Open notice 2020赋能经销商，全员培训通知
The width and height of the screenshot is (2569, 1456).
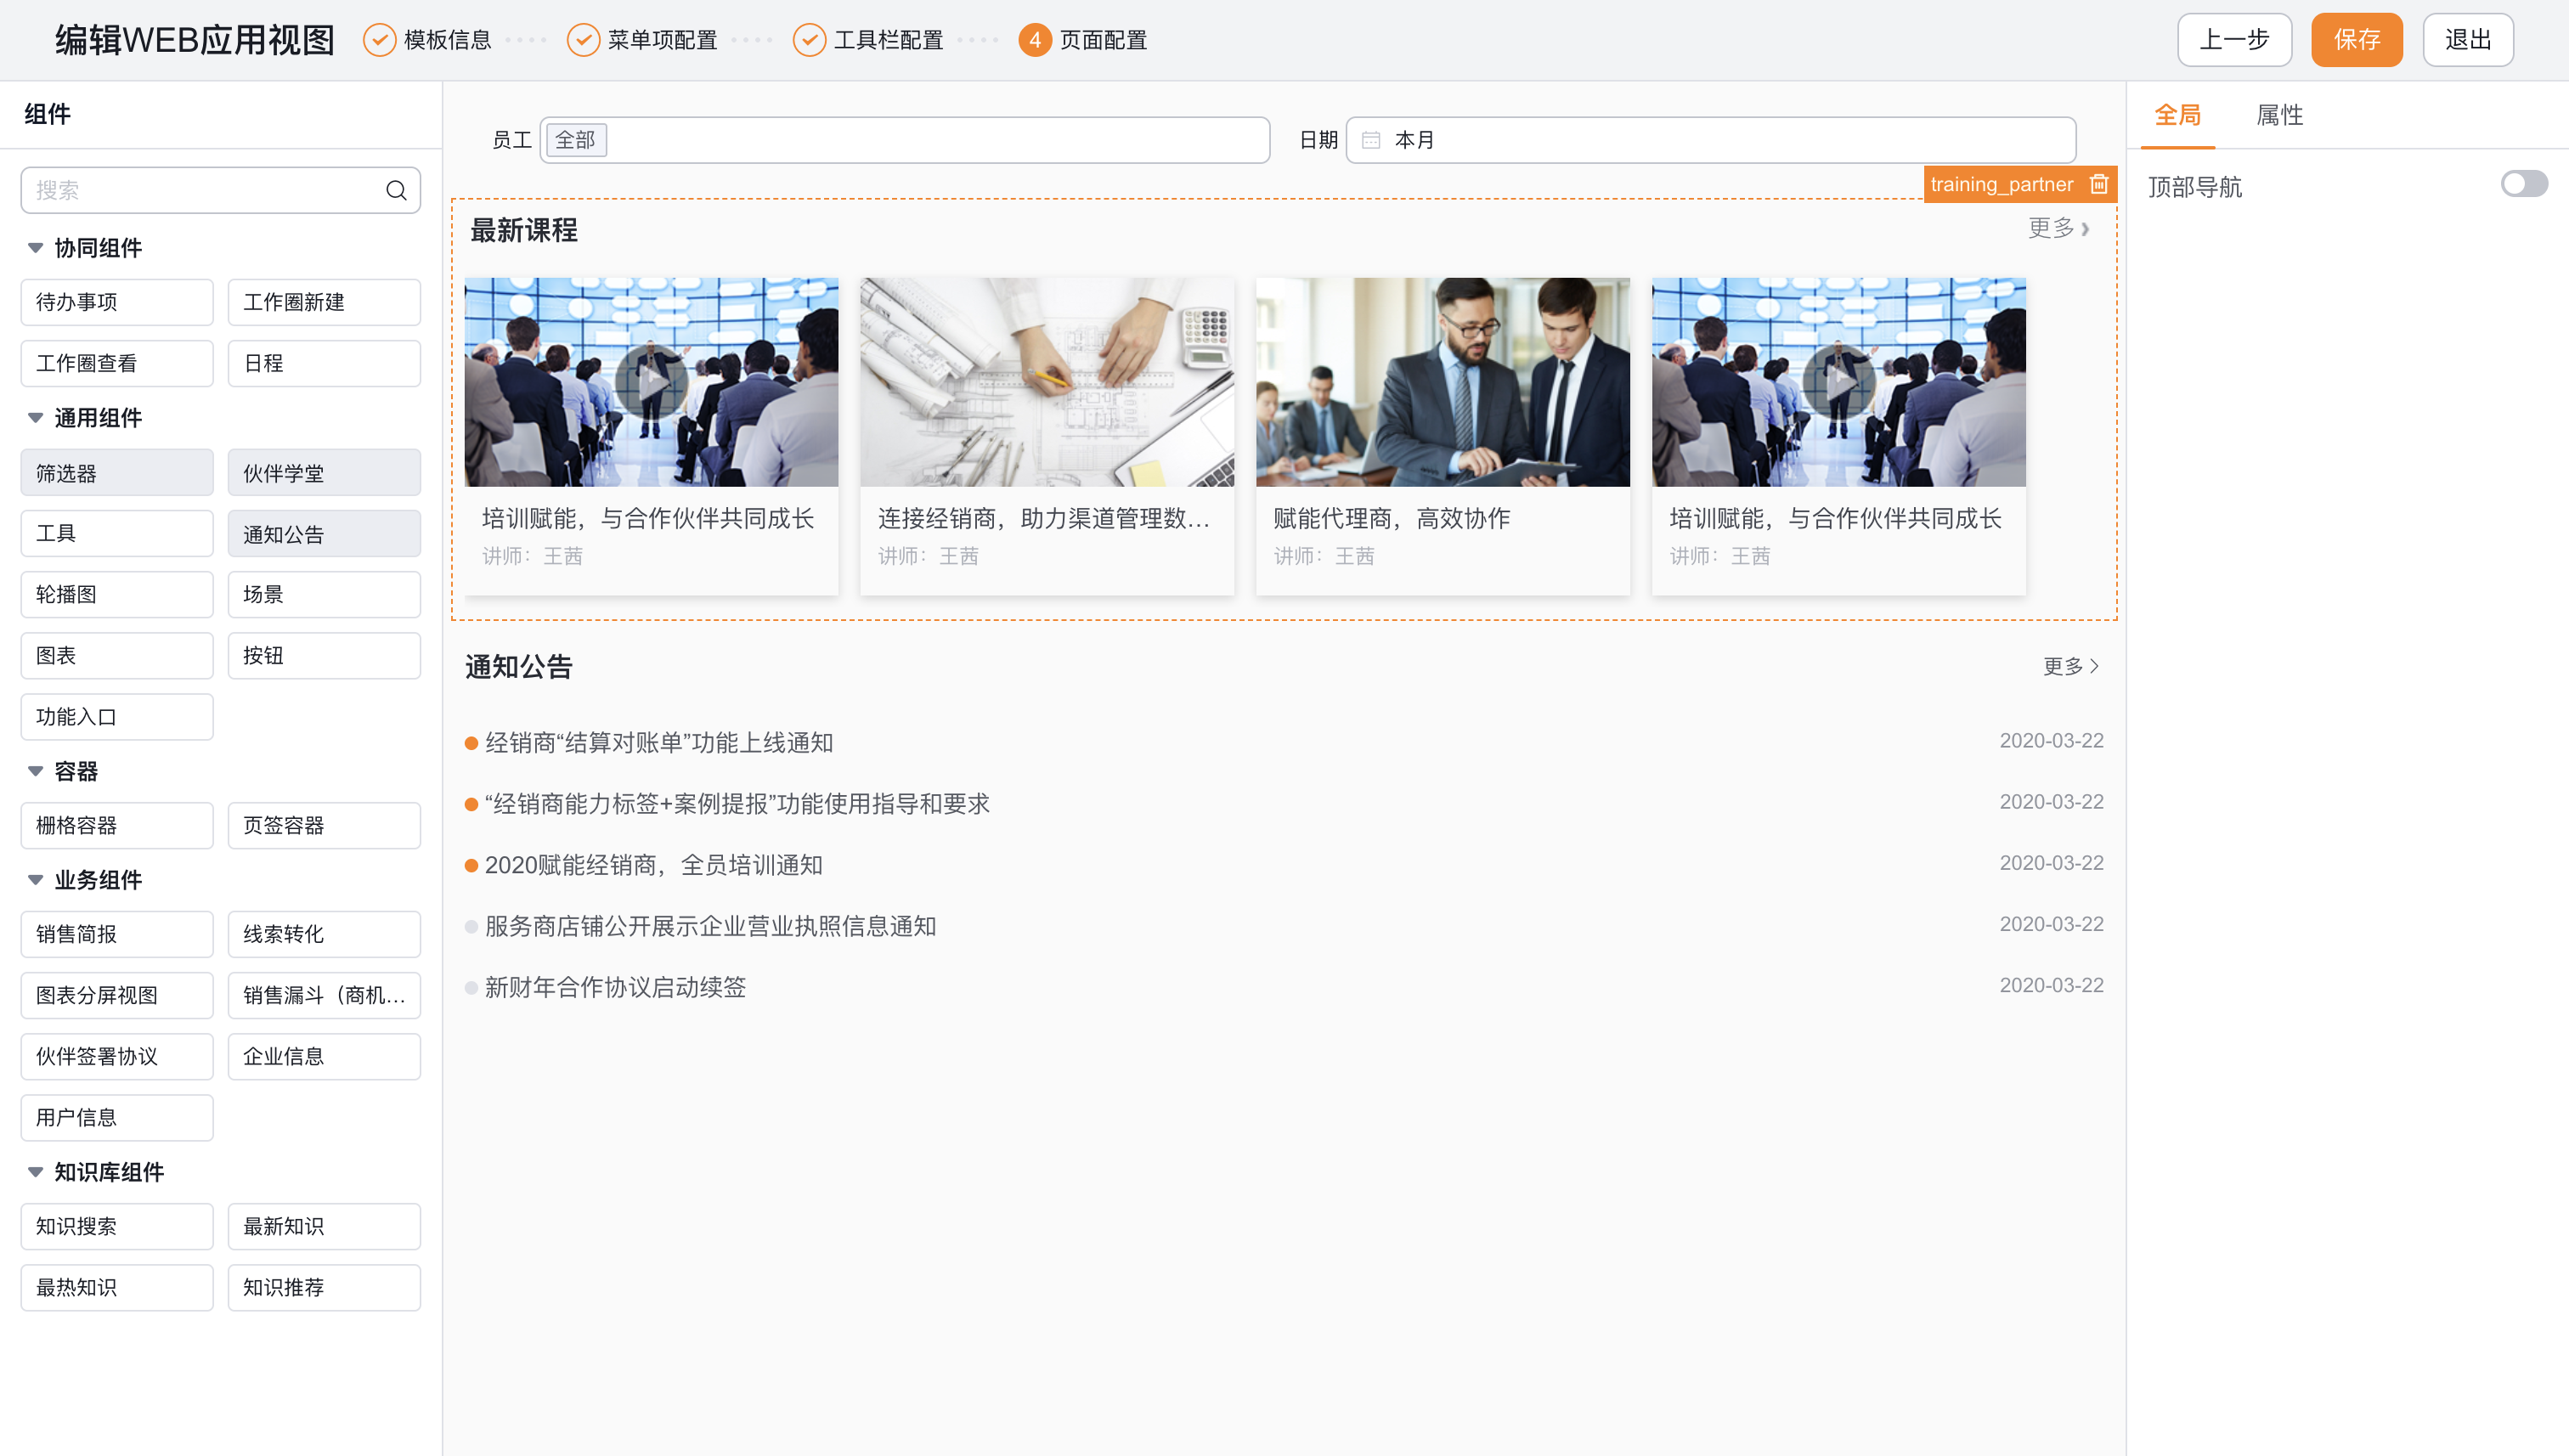click(654, 865)
